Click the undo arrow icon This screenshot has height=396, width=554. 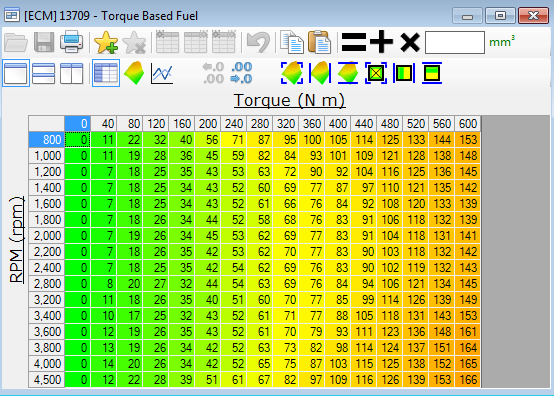click(x=258, y=42)
